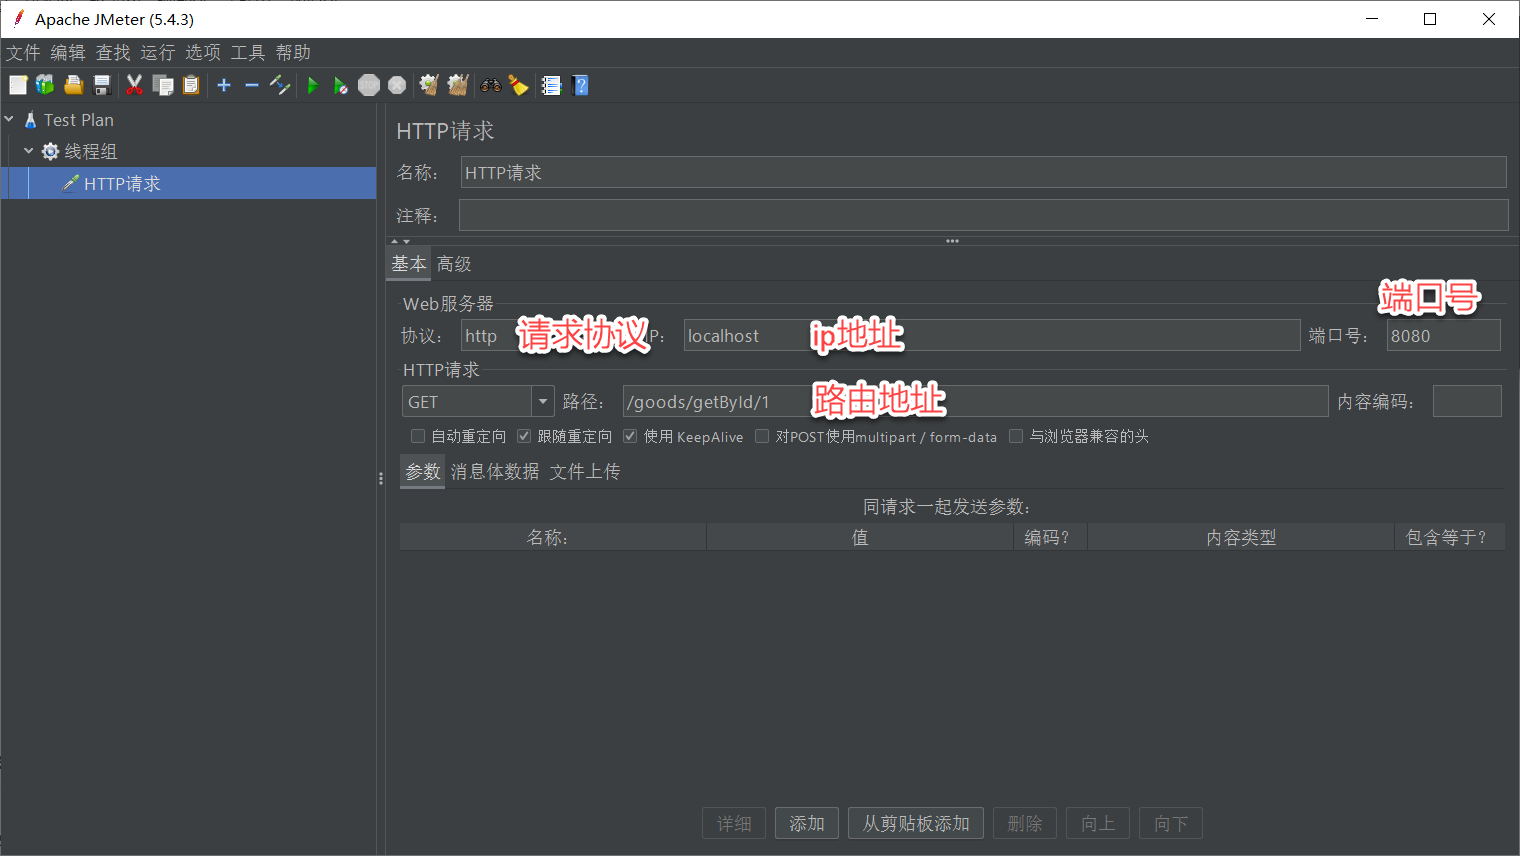Click the Cut scissors icon
Screen dimensions: 1520x856
click(x=134, y=86)
